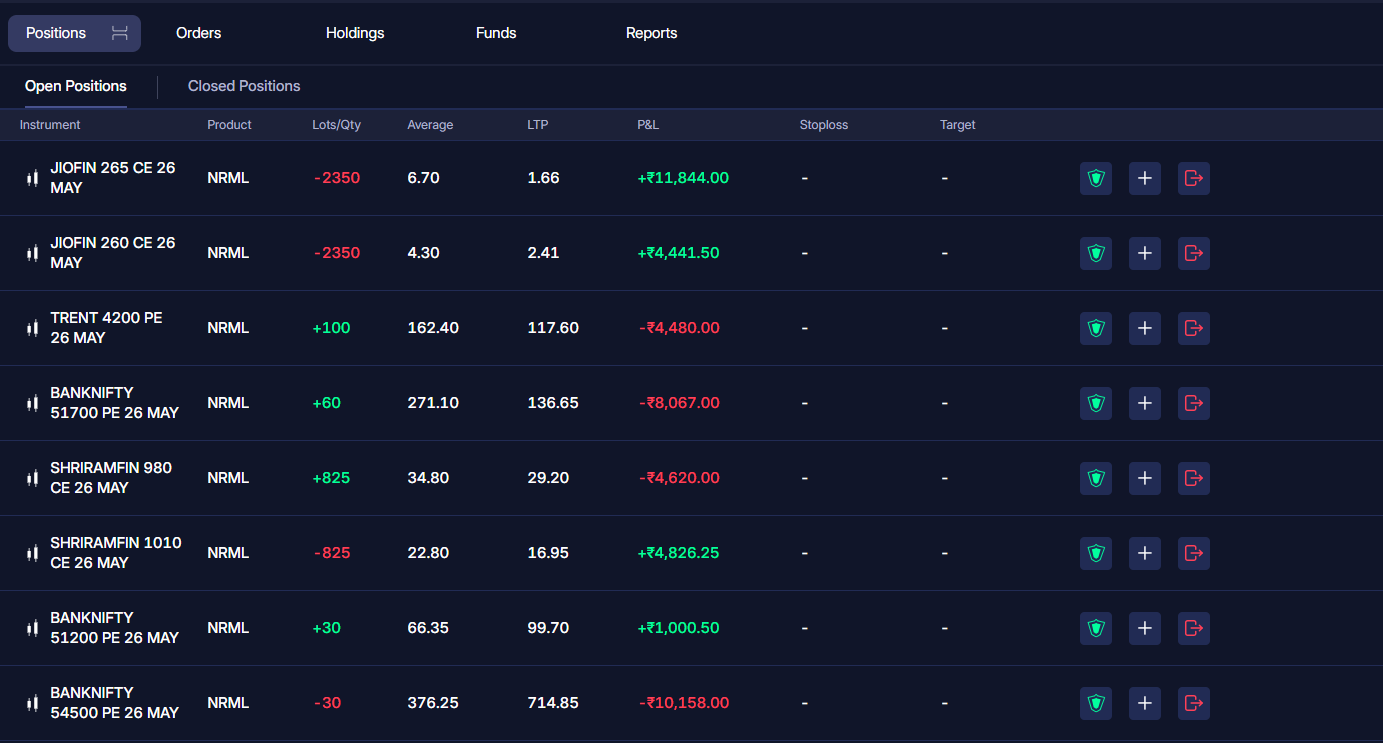Screen dimensions: 1383x743
Task: Click shield icon on BANKNIFTY 51700 PE row
Action: tap(1096, 403)
